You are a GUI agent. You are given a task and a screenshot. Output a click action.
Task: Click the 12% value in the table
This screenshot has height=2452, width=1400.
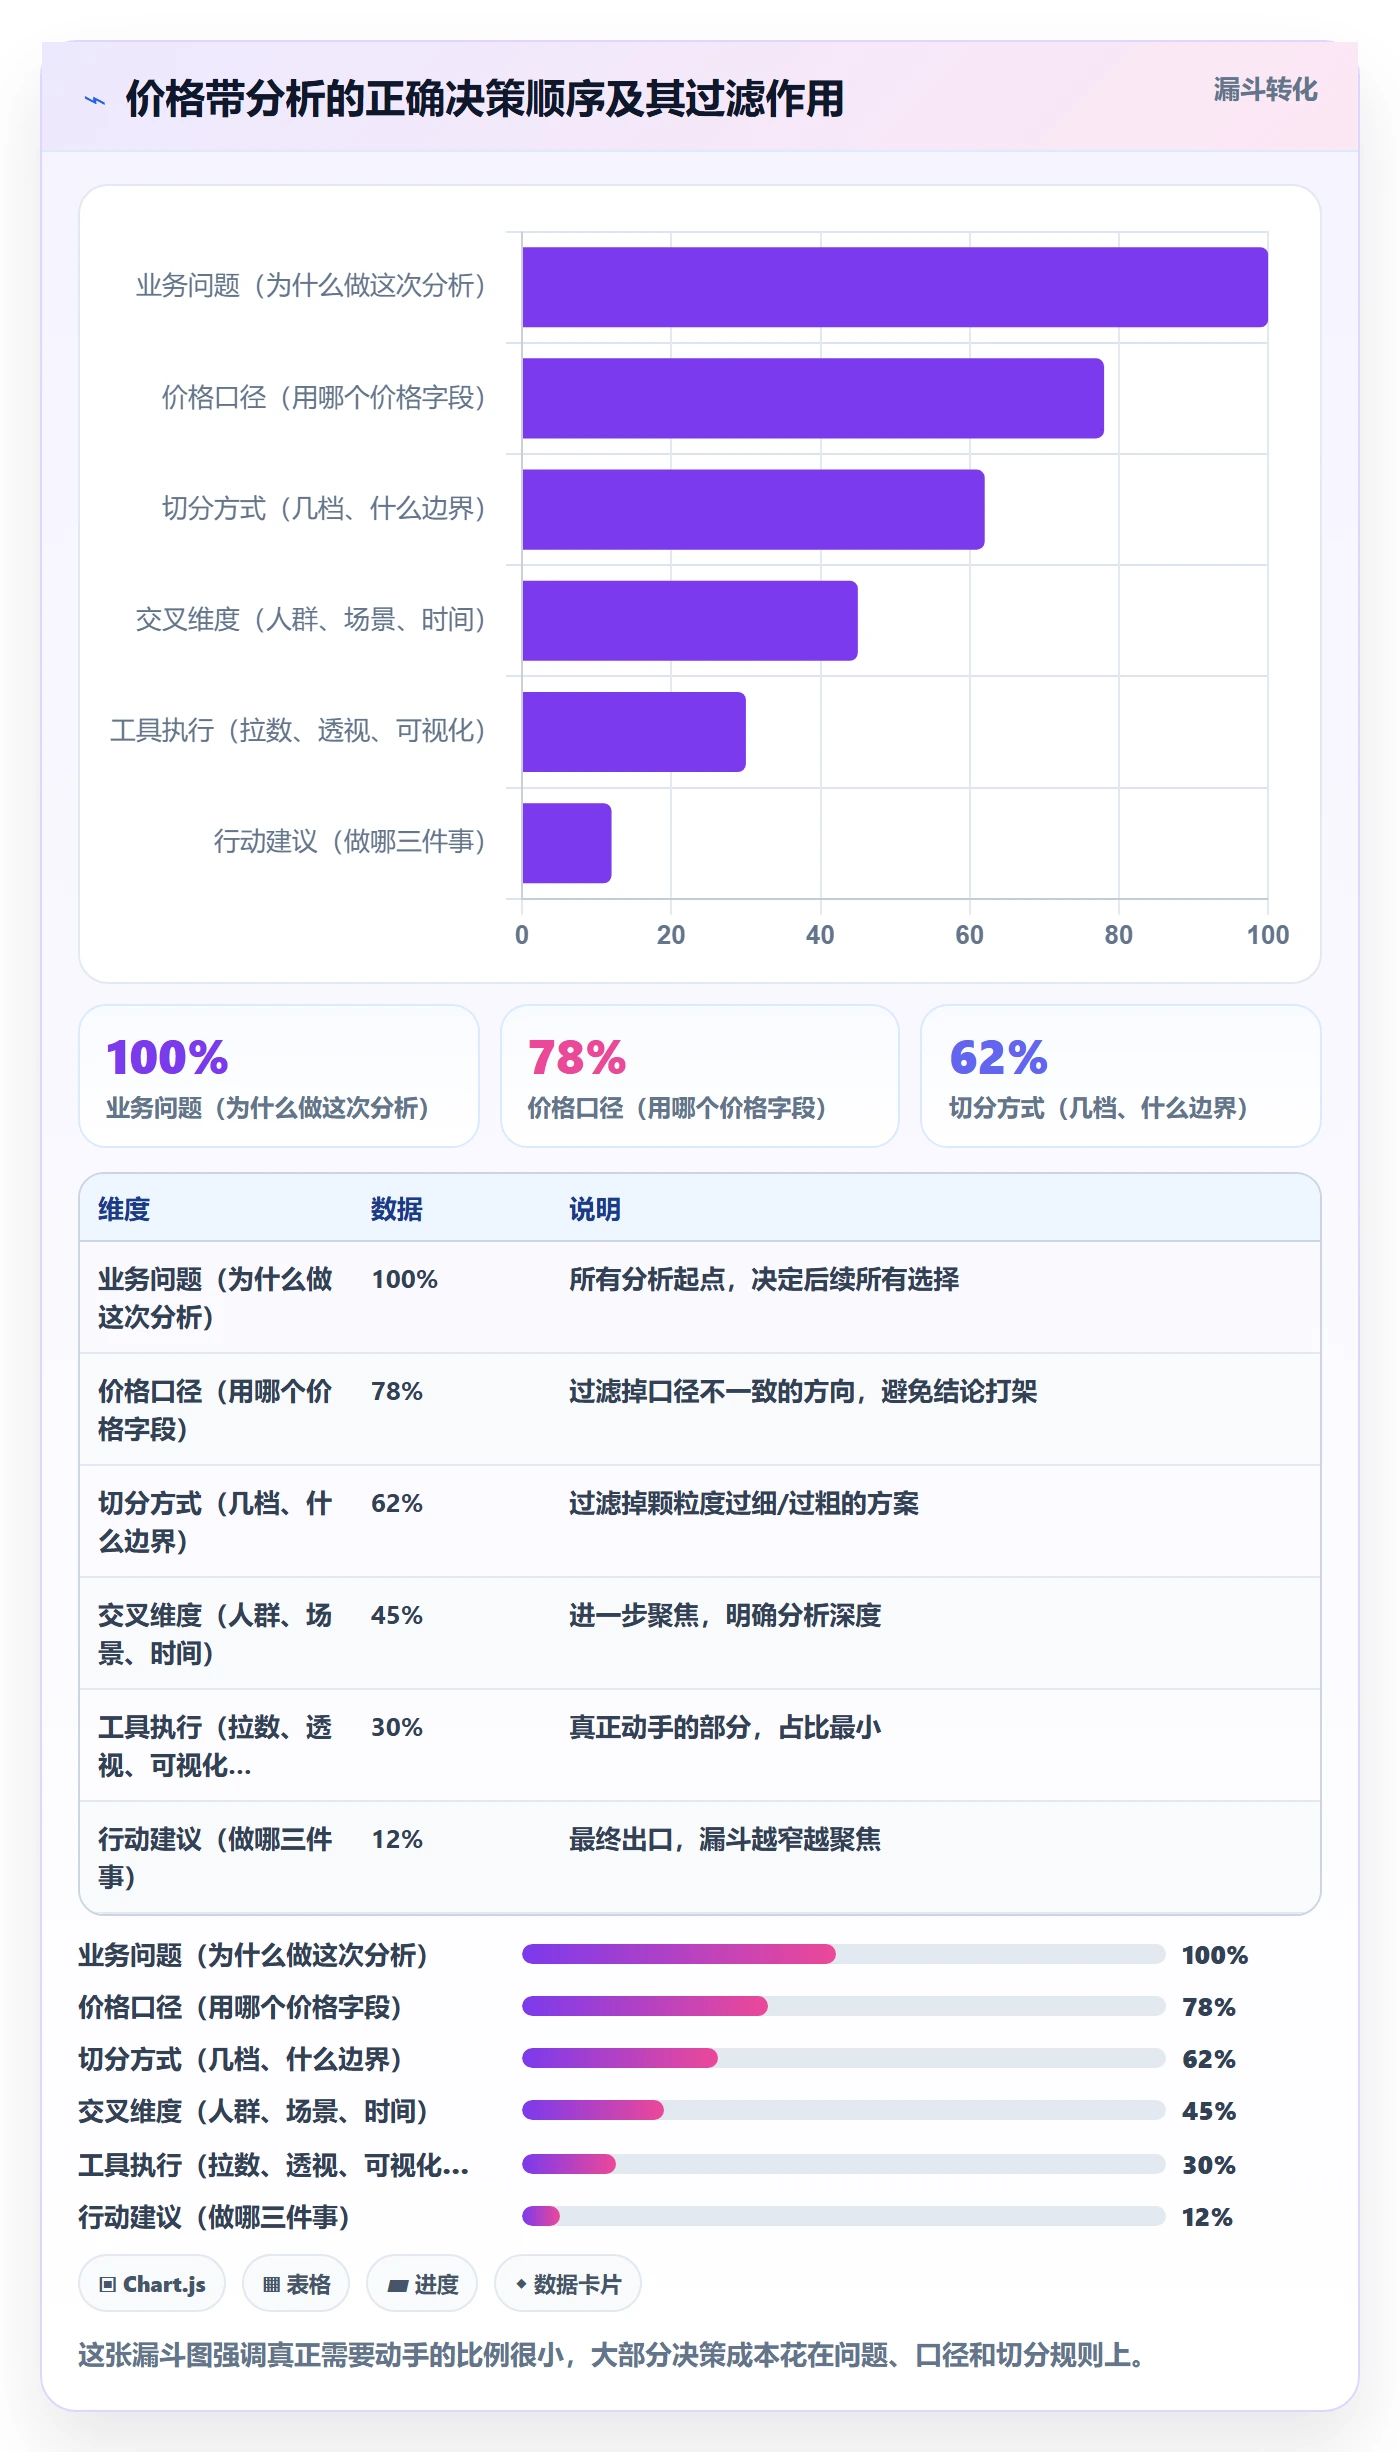tap(397, 1839)
